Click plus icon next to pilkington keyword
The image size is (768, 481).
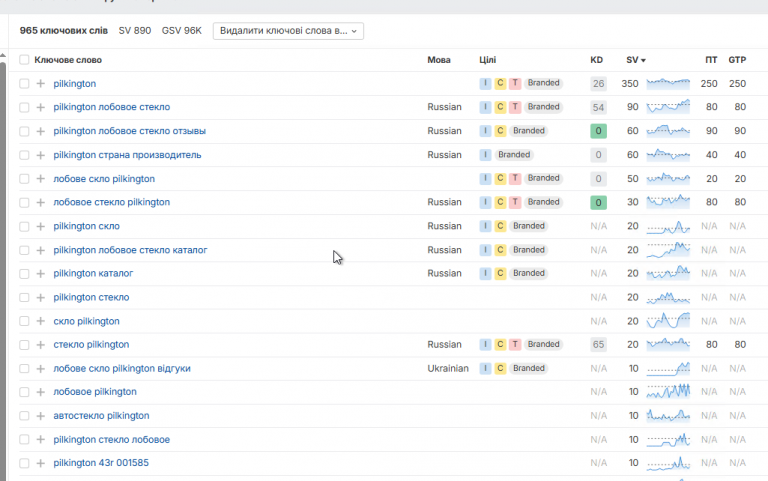coord(41,84)
